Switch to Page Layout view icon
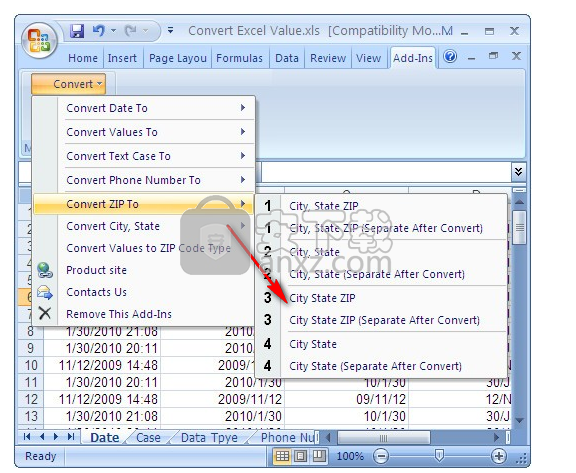The height and width of the screenshot is (473, 576). (300, 456)
